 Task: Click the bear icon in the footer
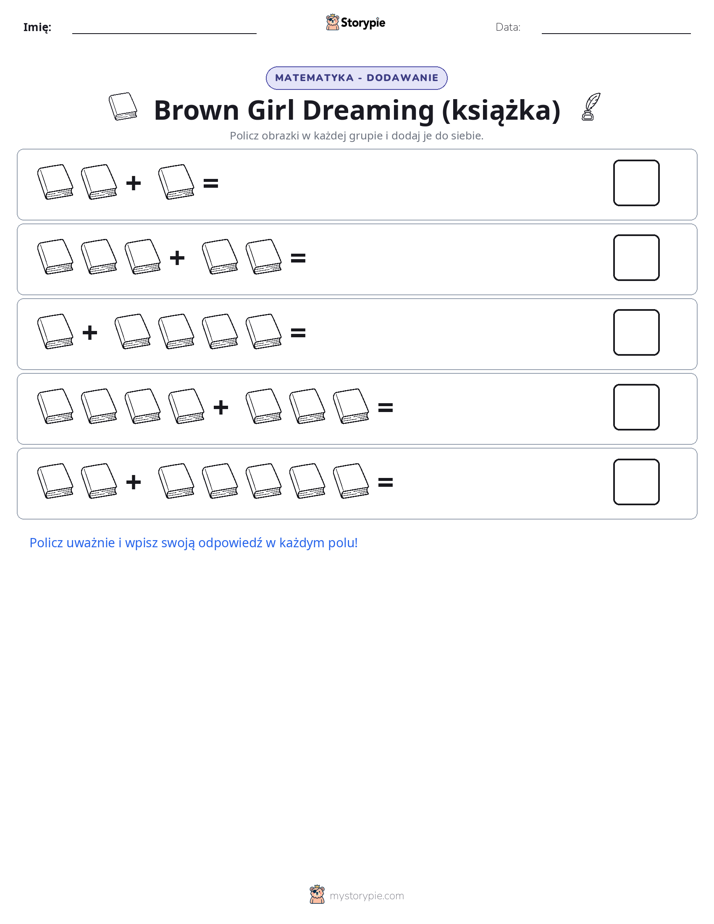[x=317, y=895]
